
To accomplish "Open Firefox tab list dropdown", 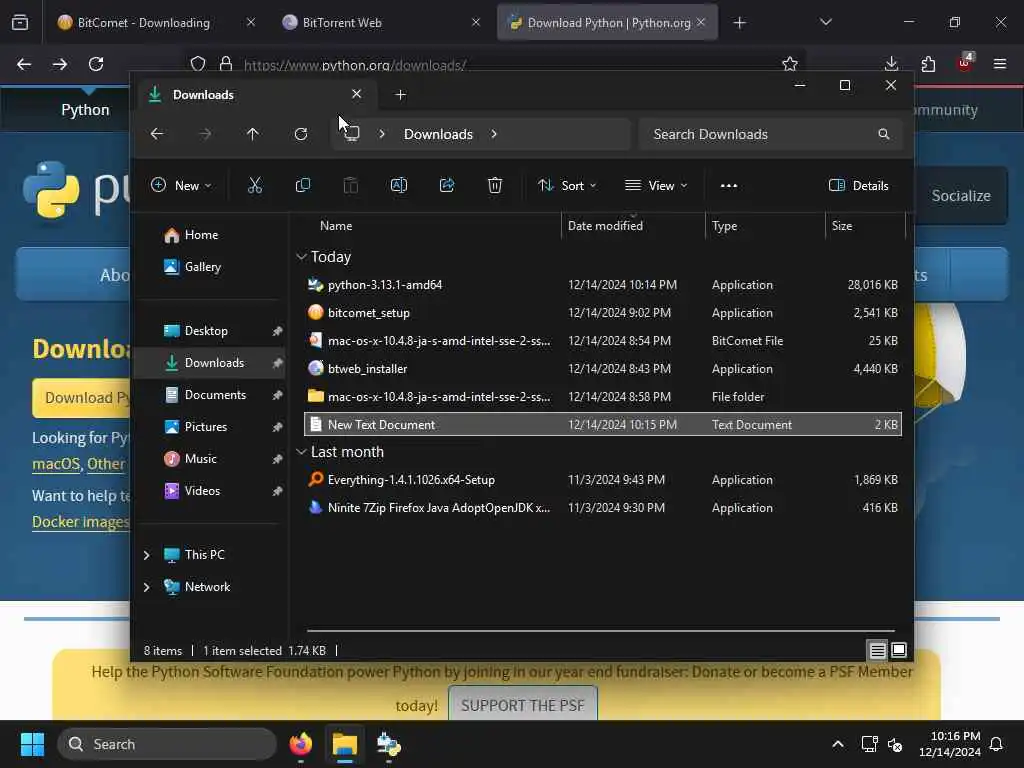I will tap(825, 22).
